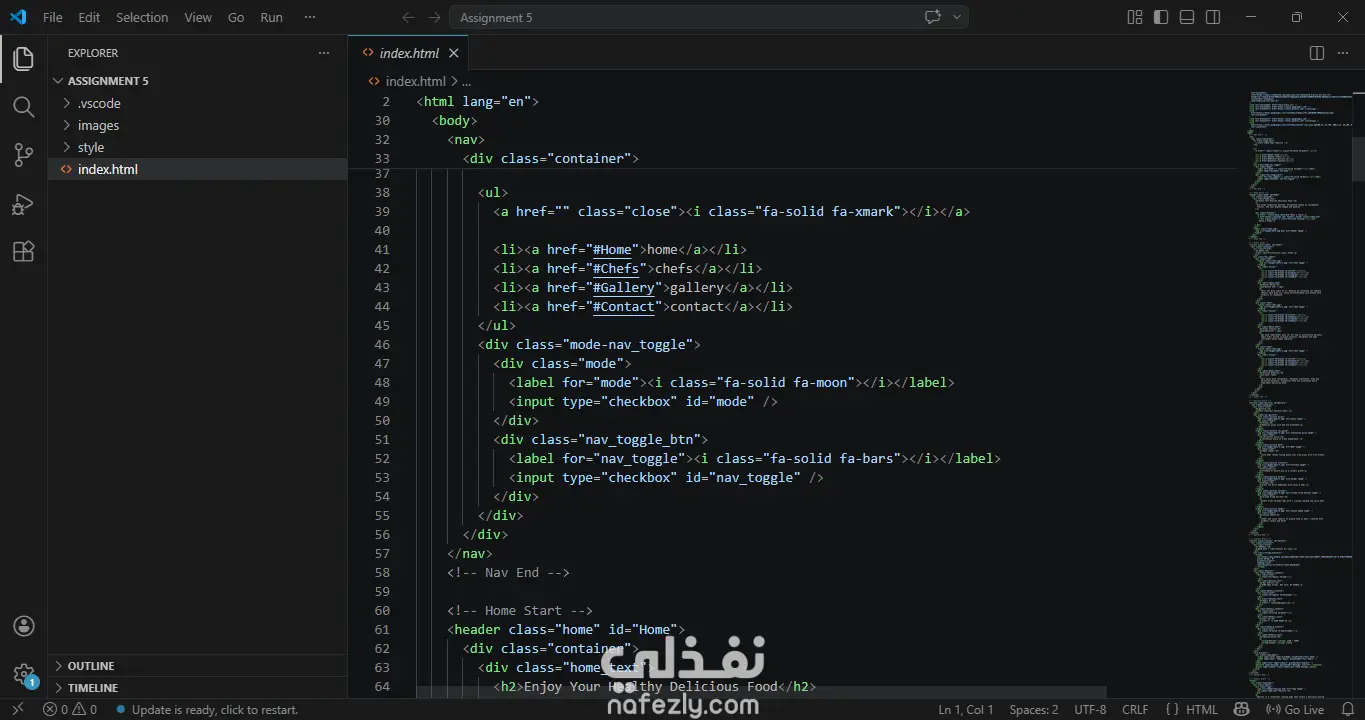Click the Ln 1, Col 1 indicator
The height and width of the screenshot is (720, 1365).
pyautogui.click(x=966, y=709)
